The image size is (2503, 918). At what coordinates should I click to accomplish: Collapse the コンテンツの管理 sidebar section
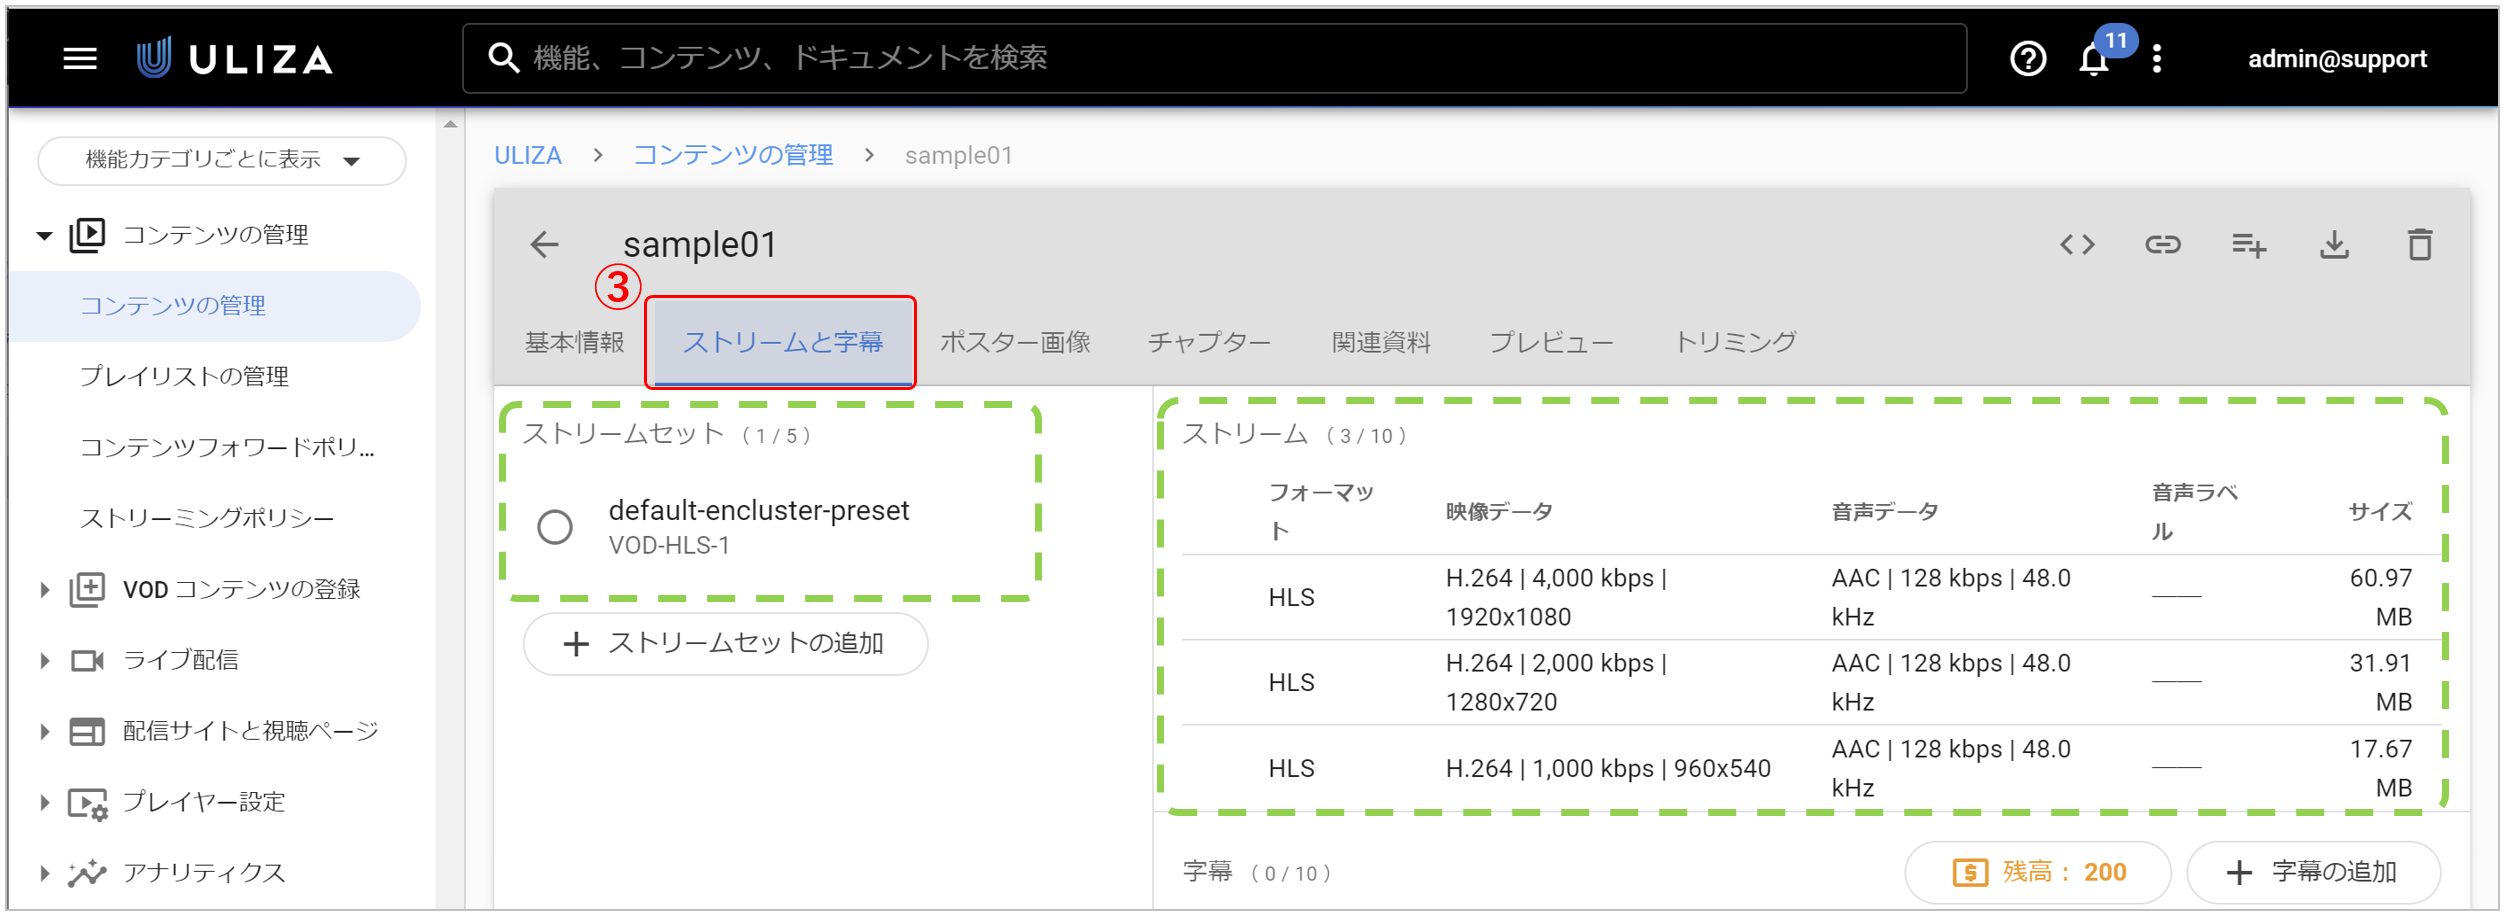pyautogui.click(x=45, y=236)
